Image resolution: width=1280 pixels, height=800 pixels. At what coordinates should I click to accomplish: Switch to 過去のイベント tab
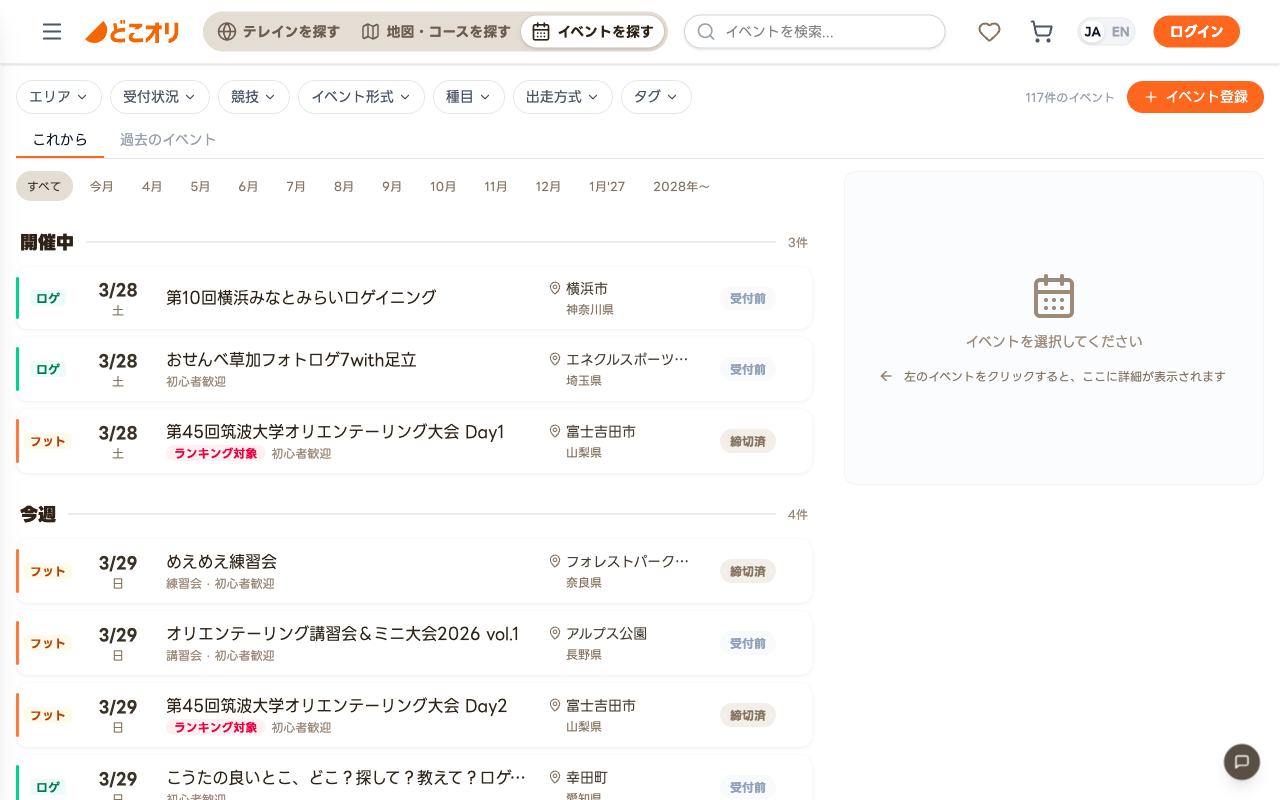[168, 140]
